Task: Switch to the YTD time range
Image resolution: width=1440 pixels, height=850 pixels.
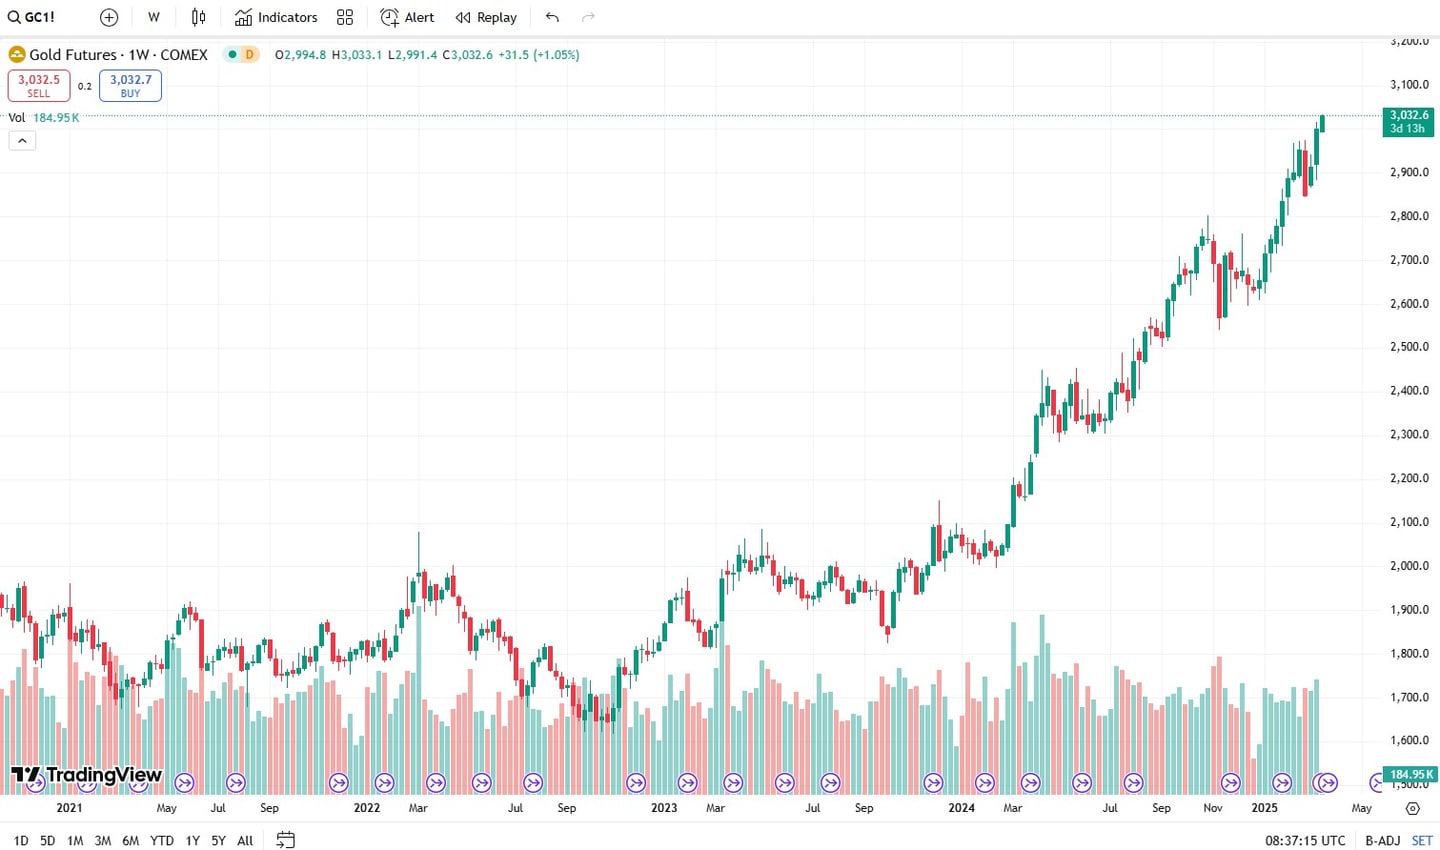Action: (x=161, y=841)
